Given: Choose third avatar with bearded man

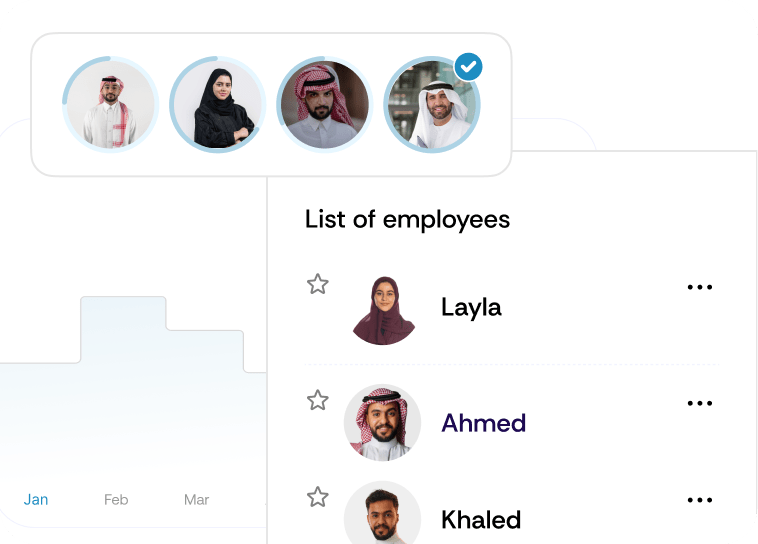Looking at the screenshot, I should [324, 104].
